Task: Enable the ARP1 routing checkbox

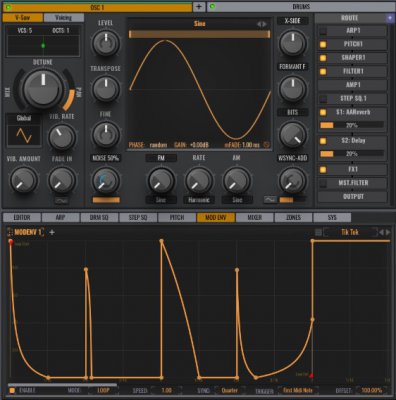Action: click(x=323, y=31)
